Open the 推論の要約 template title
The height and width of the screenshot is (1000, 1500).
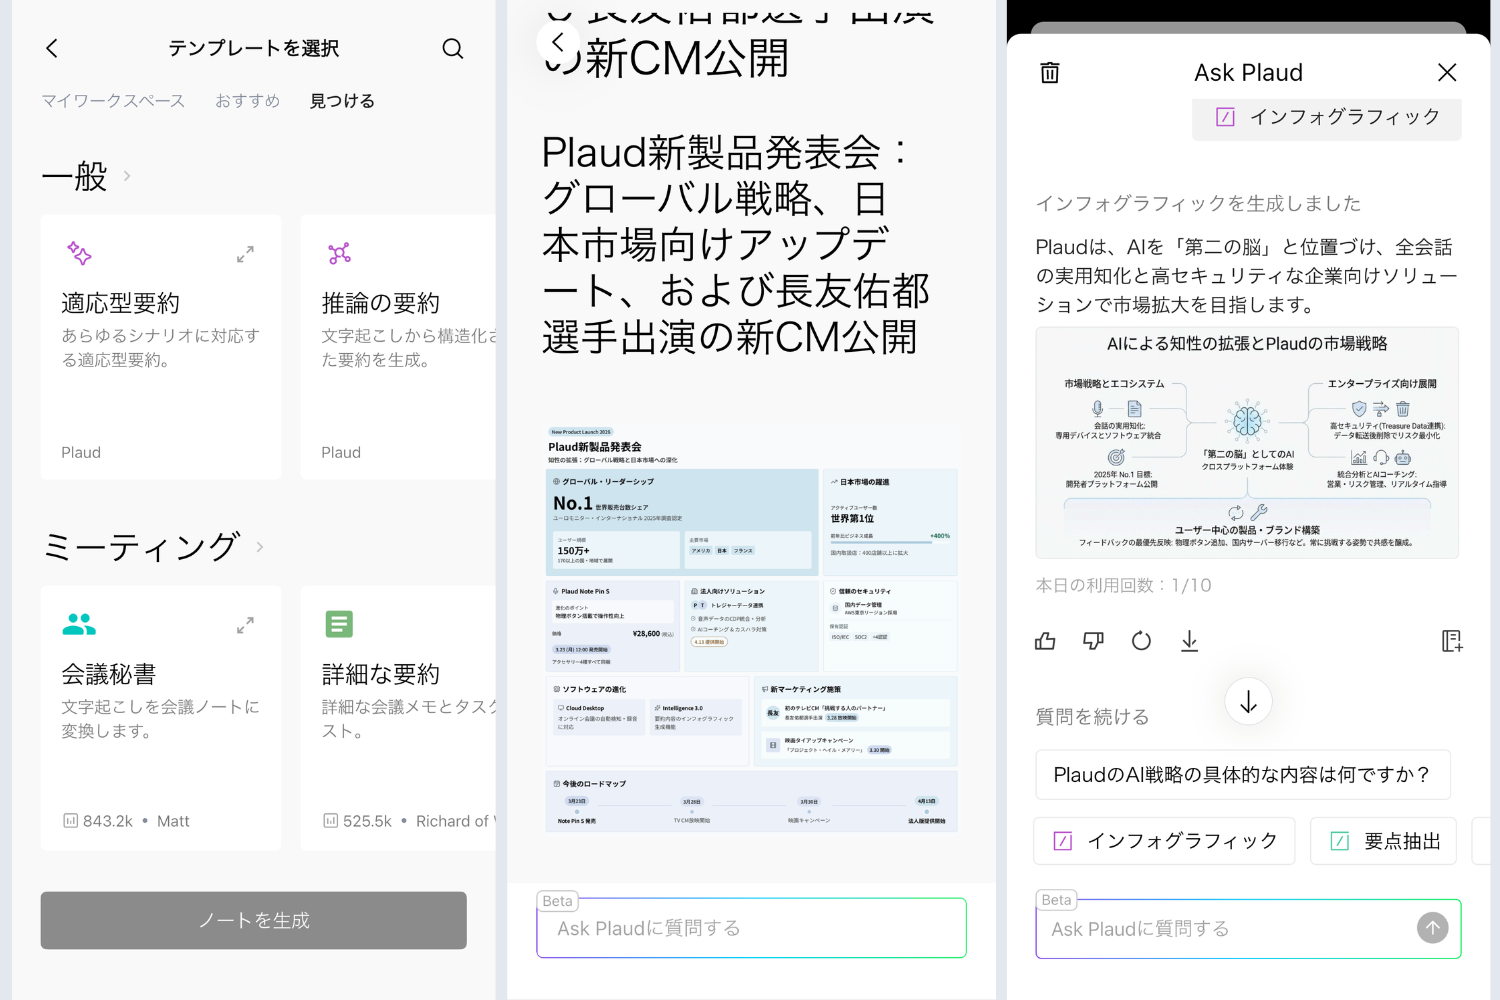click(x=381, y=303)
